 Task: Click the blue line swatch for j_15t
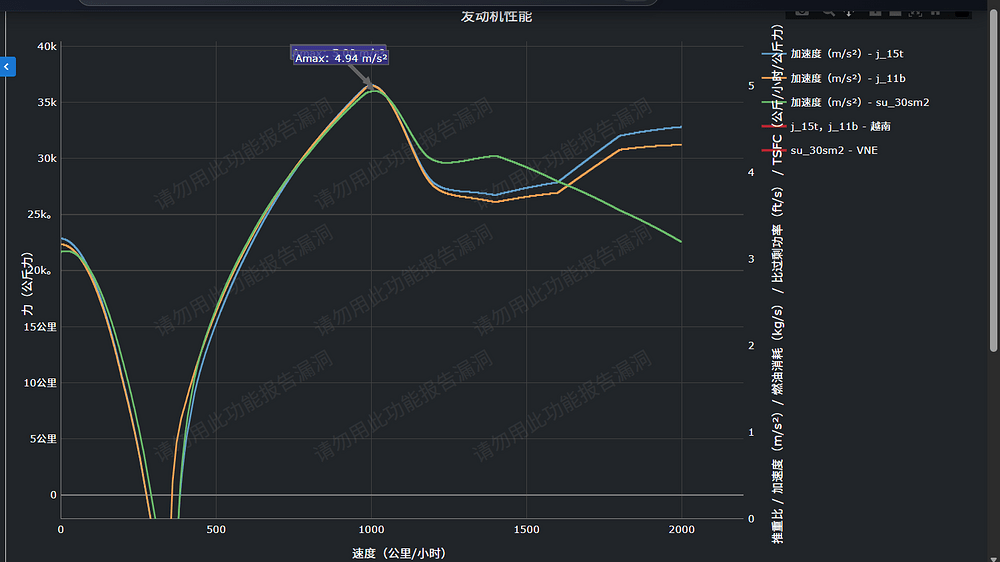(774, 54)
